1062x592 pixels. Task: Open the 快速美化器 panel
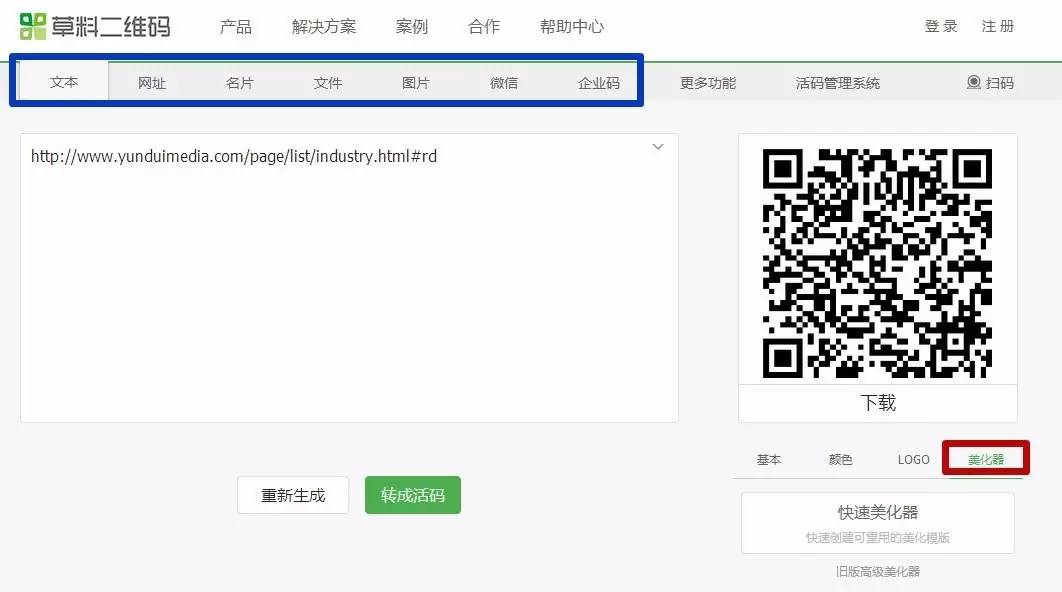(877, 512)
